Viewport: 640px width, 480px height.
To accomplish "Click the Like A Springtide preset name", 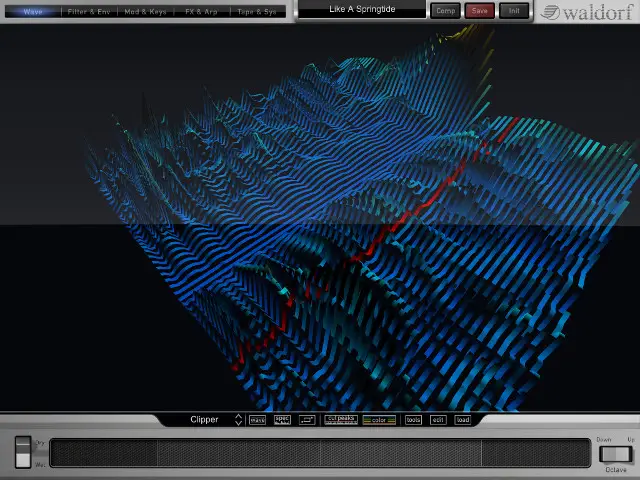I will click(x=362, y=10).
